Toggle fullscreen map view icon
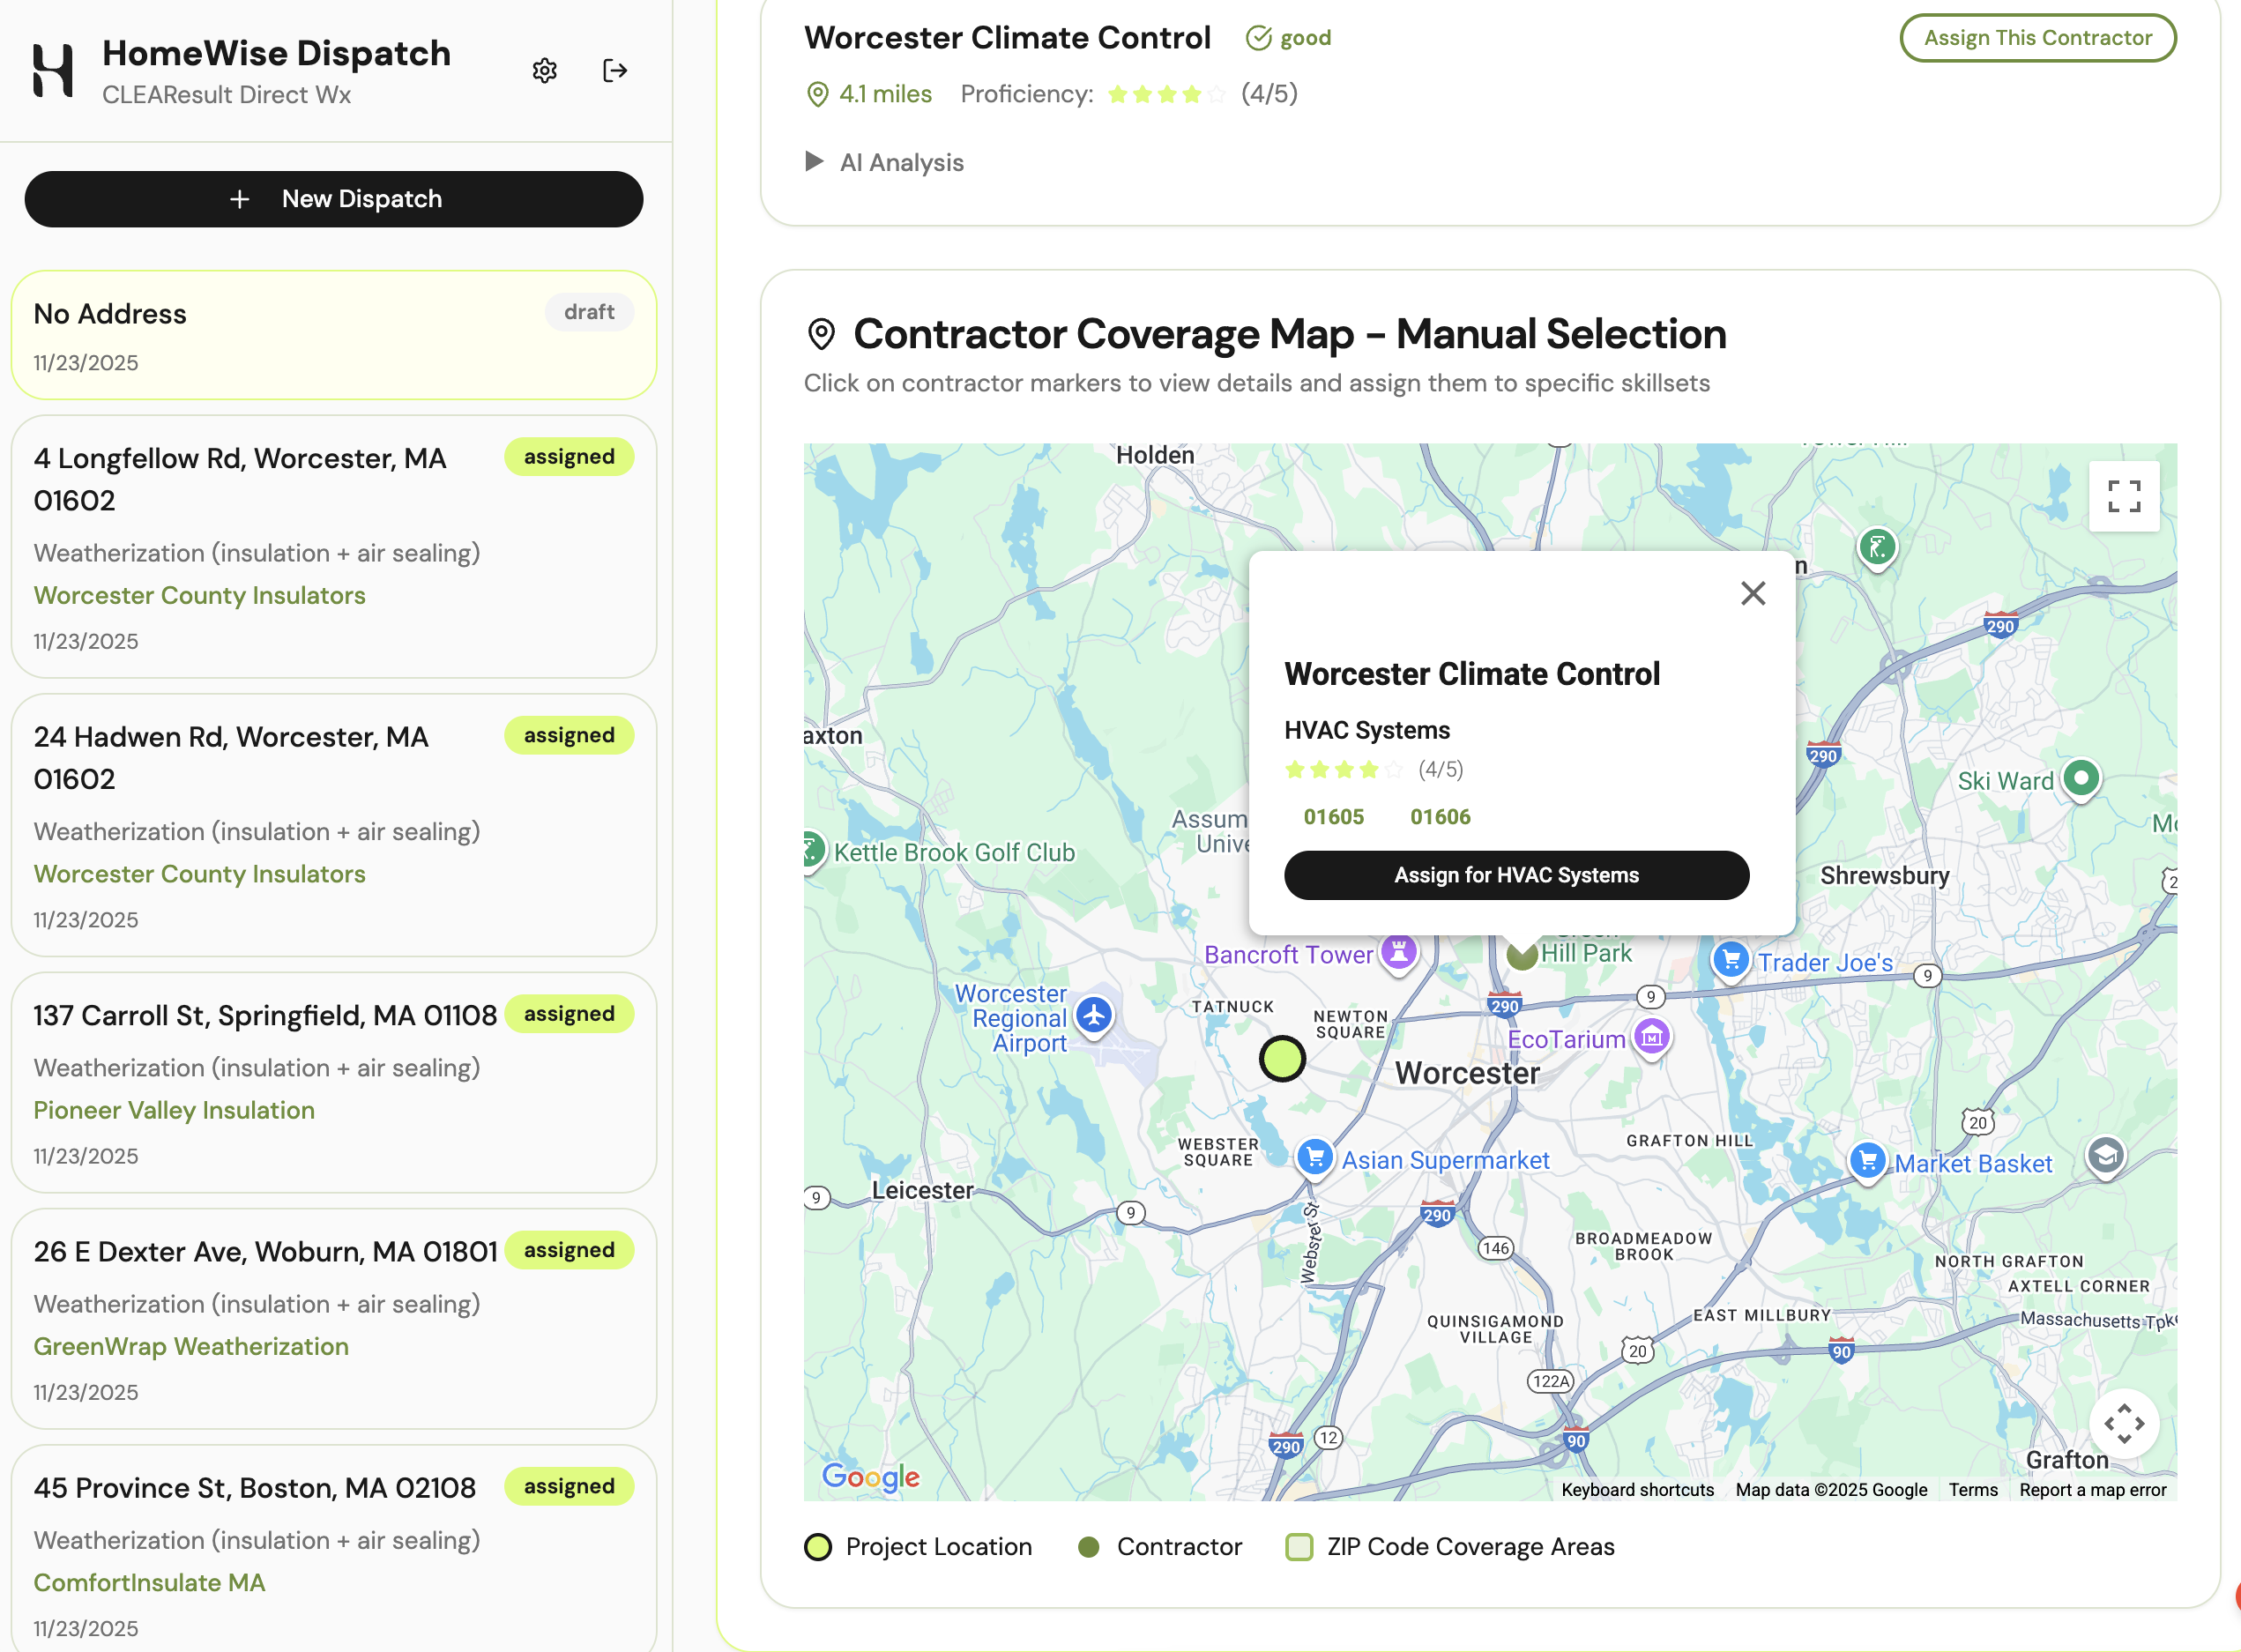Screen dimensions: 2241x1652 (x=2123, y=496)
